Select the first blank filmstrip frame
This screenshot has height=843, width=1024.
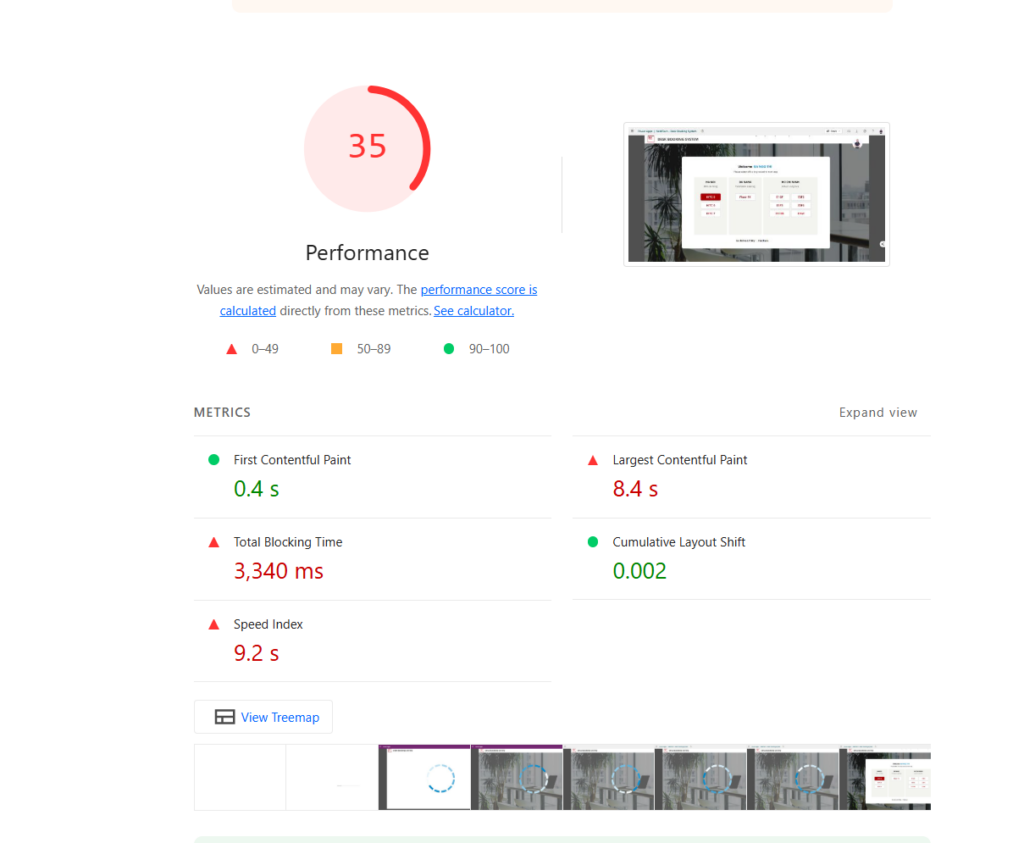(x=240, y=777)
